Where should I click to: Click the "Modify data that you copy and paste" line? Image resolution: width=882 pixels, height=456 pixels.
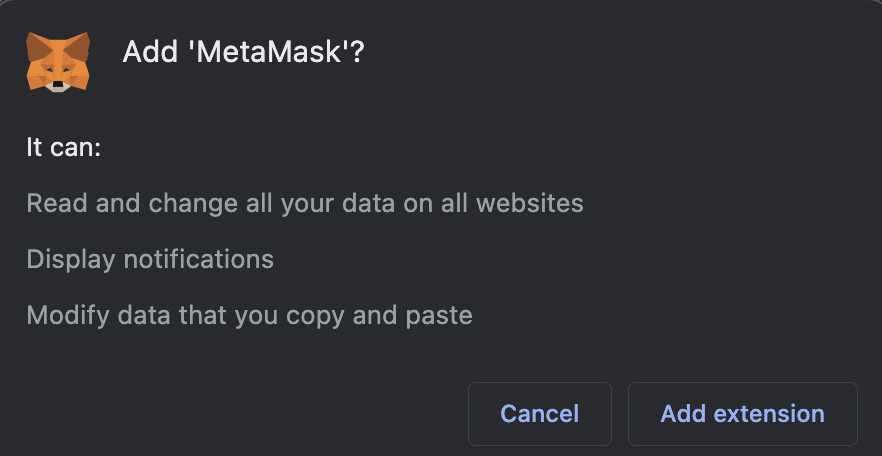[x=249, y=316]
